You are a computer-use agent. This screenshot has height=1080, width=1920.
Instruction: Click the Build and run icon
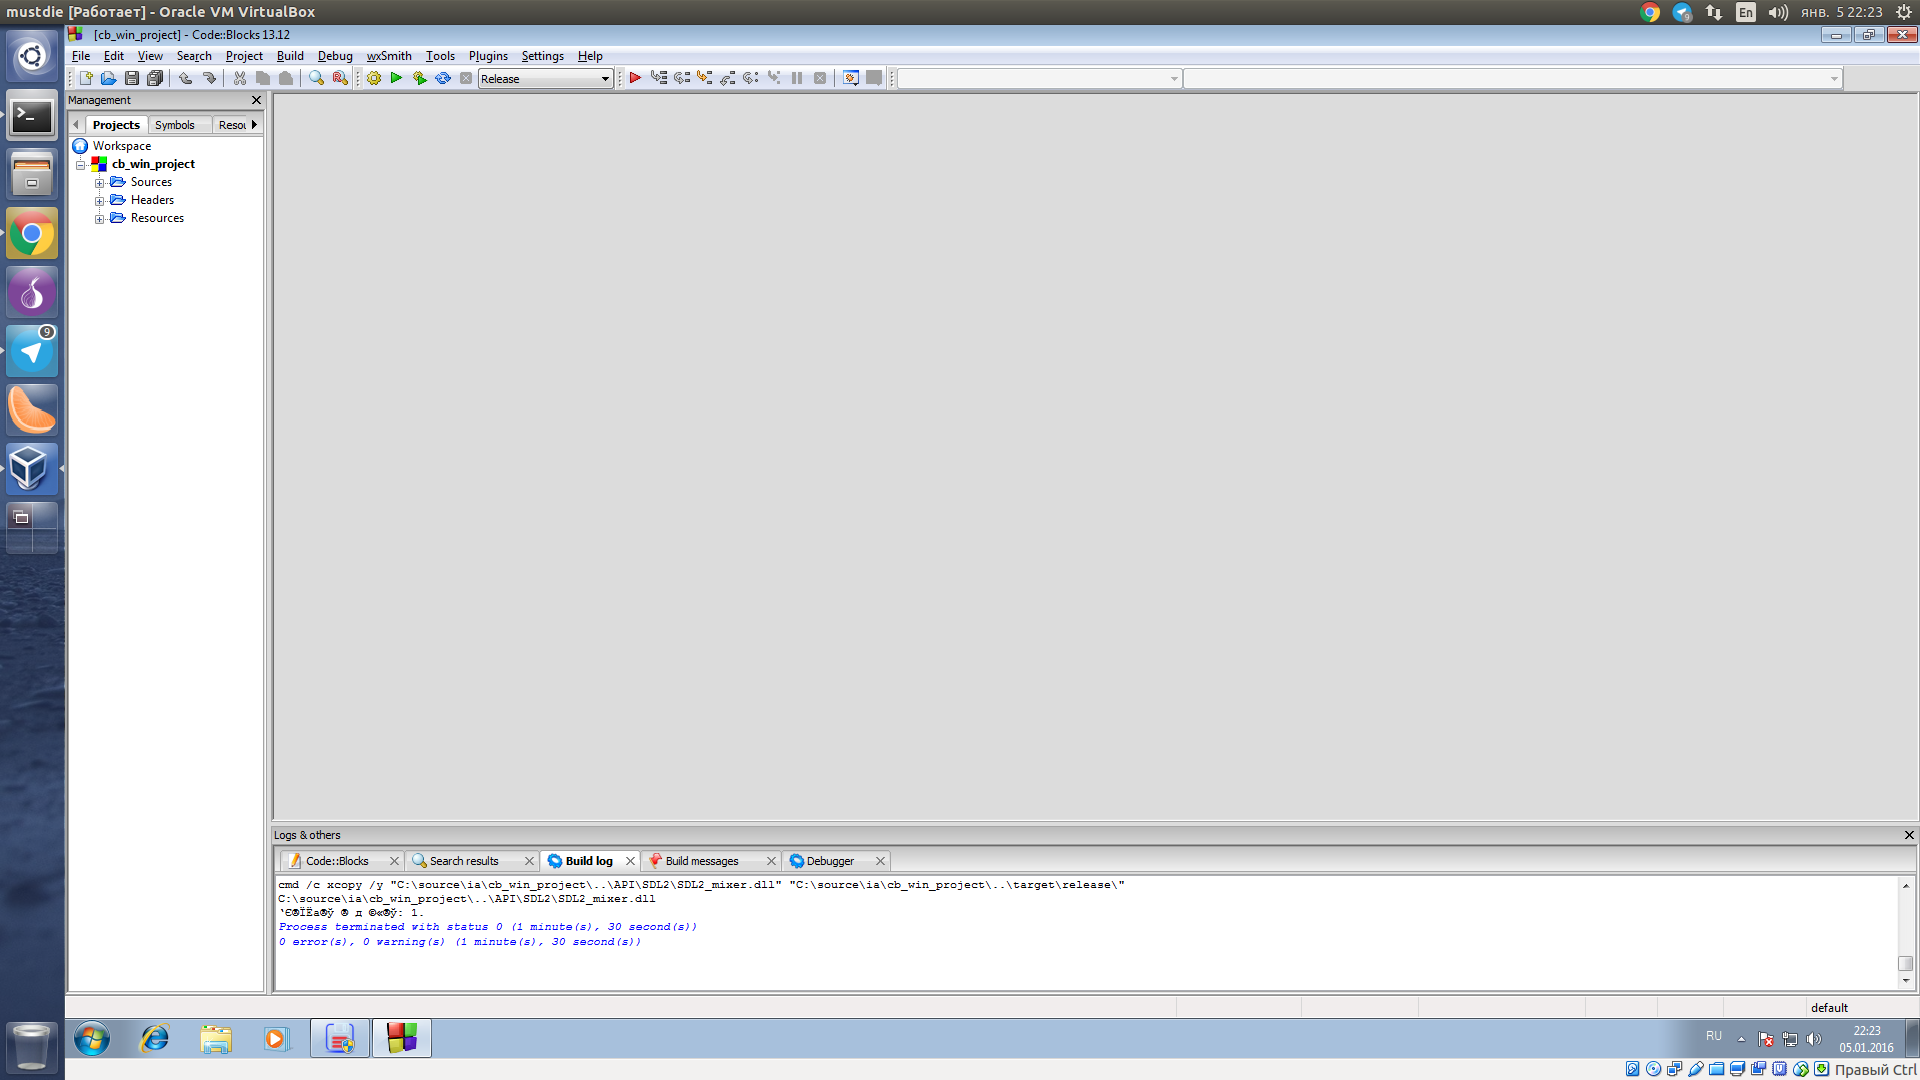pyautogui.click(x=419, y=78)
